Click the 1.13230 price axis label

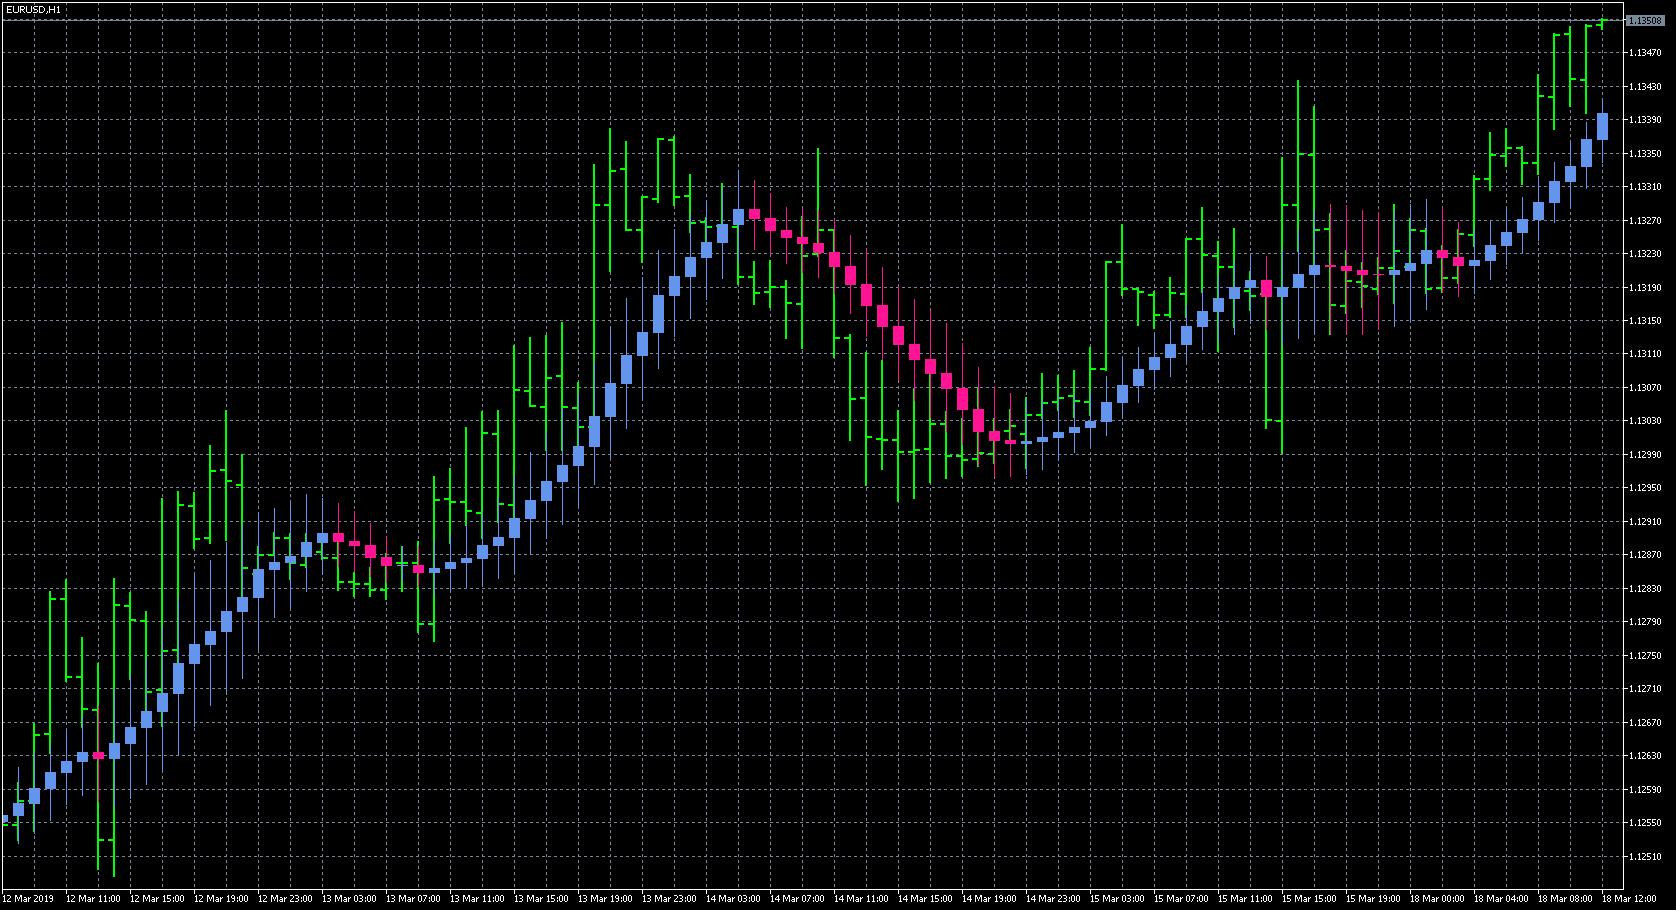[1645, 254]
